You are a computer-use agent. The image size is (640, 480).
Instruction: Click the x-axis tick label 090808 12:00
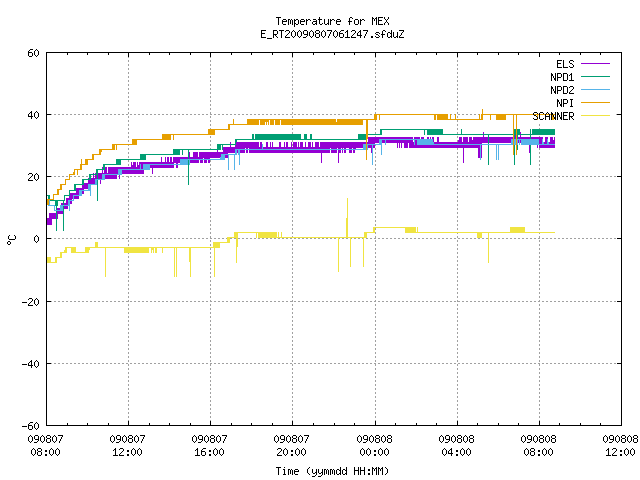coord(620,446)
